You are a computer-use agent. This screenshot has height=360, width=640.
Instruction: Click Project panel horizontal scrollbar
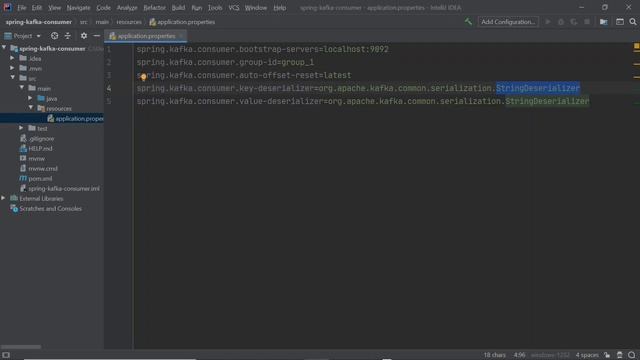[20, 347]
